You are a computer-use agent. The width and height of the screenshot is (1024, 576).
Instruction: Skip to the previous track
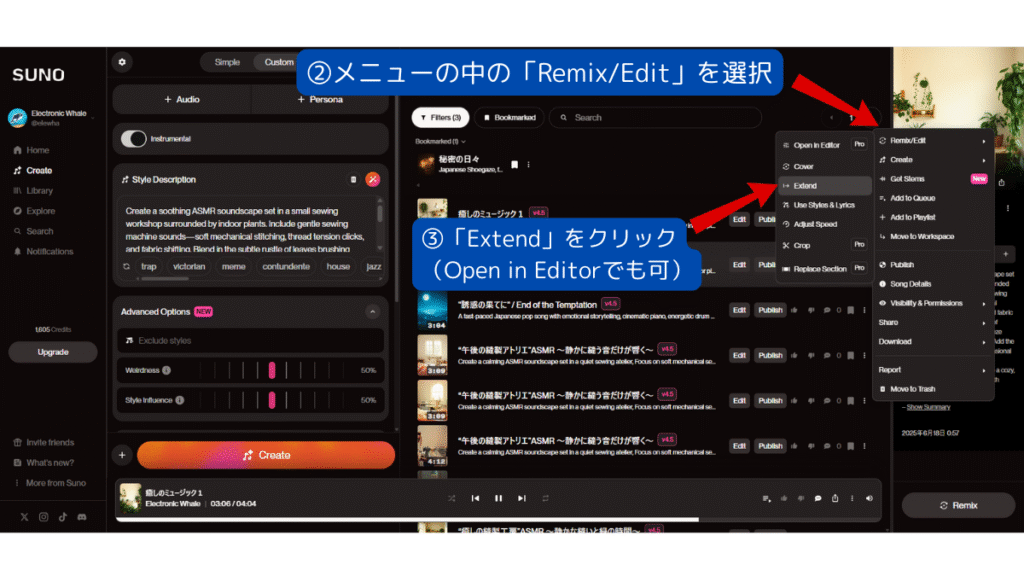pyautogui.click(x=475, y=498)
